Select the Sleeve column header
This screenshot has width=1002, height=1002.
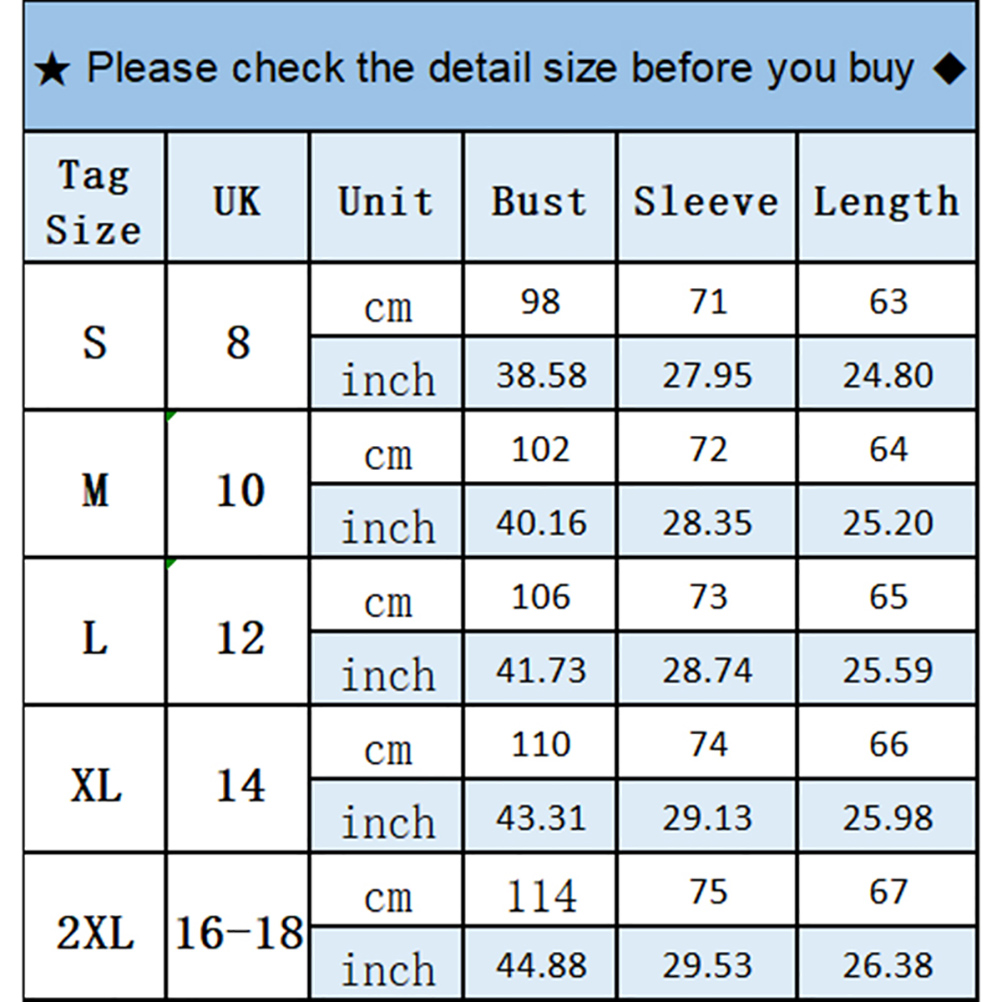pos(706,201)
